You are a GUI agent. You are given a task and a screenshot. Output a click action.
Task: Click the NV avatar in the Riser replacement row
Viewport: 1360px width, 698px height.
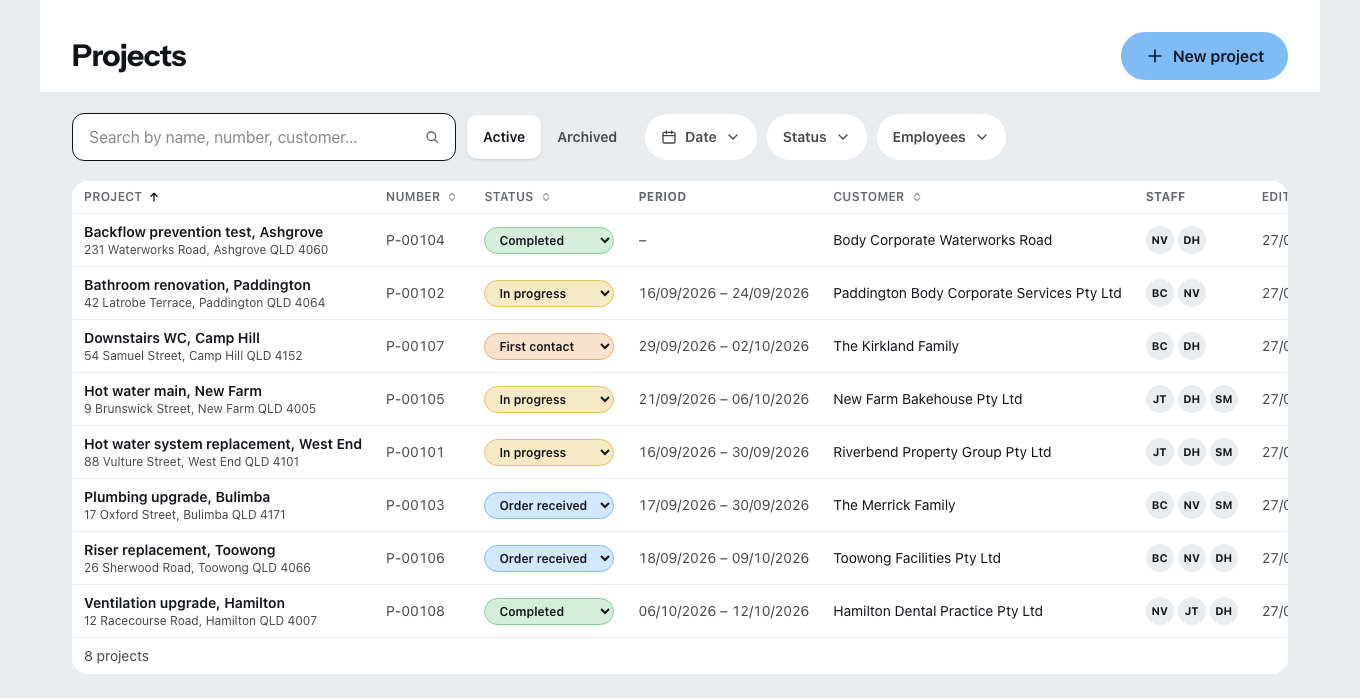pos(1192,558)
